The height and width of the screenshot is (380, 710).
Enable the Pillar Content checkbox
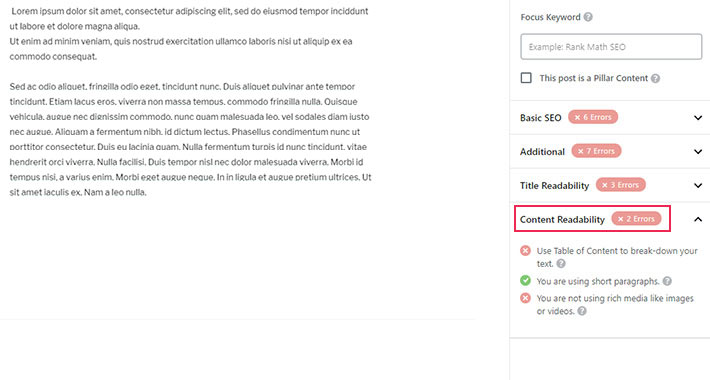pos(526,78)
